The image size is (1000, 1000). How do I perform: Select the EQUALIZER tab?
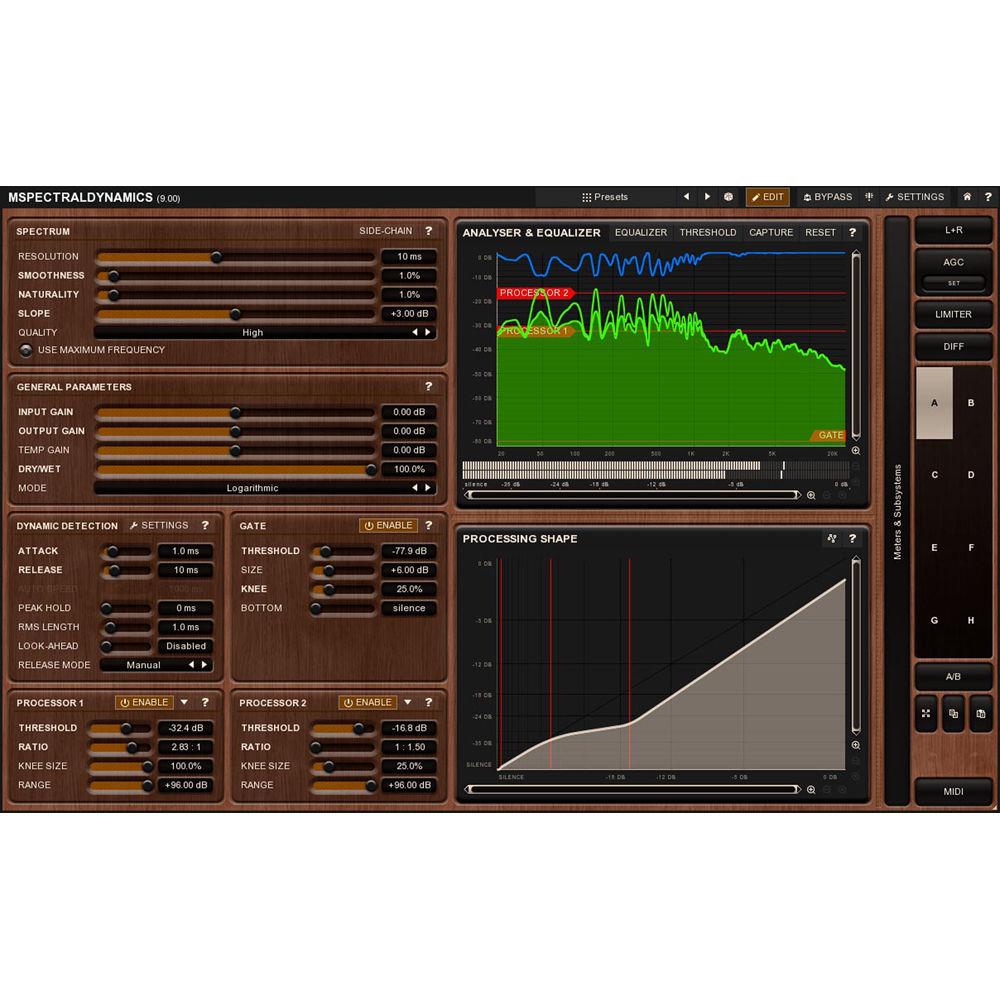pyautogui.click(x=641, y=232)
